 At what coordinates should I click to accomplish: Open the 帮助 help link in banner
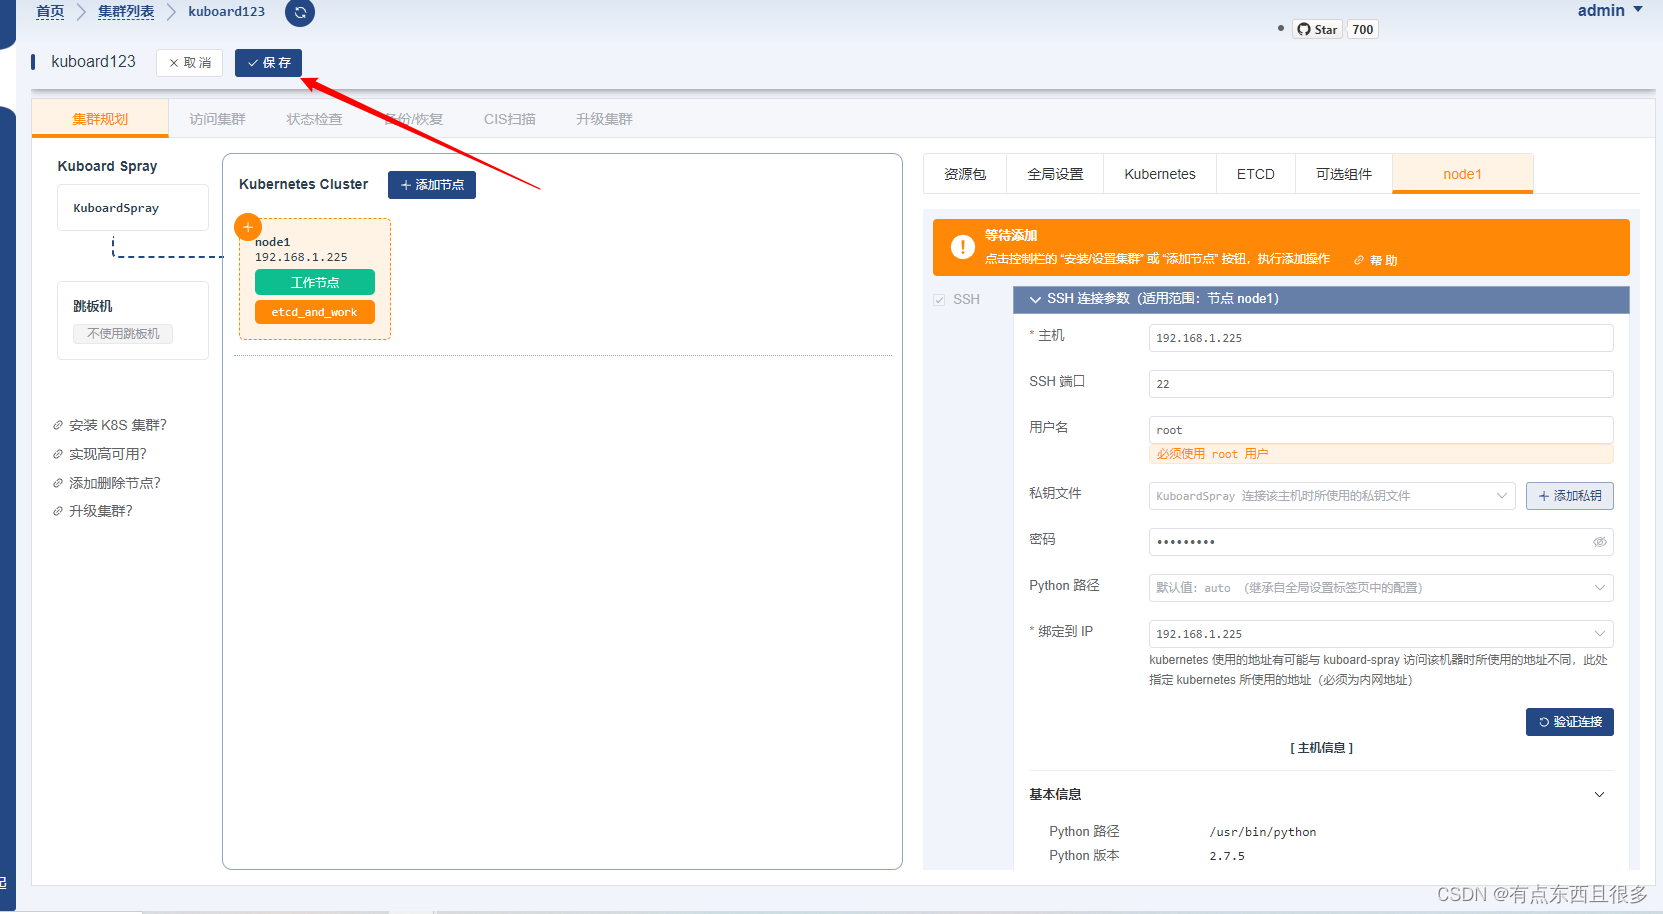pos(1376,260)
